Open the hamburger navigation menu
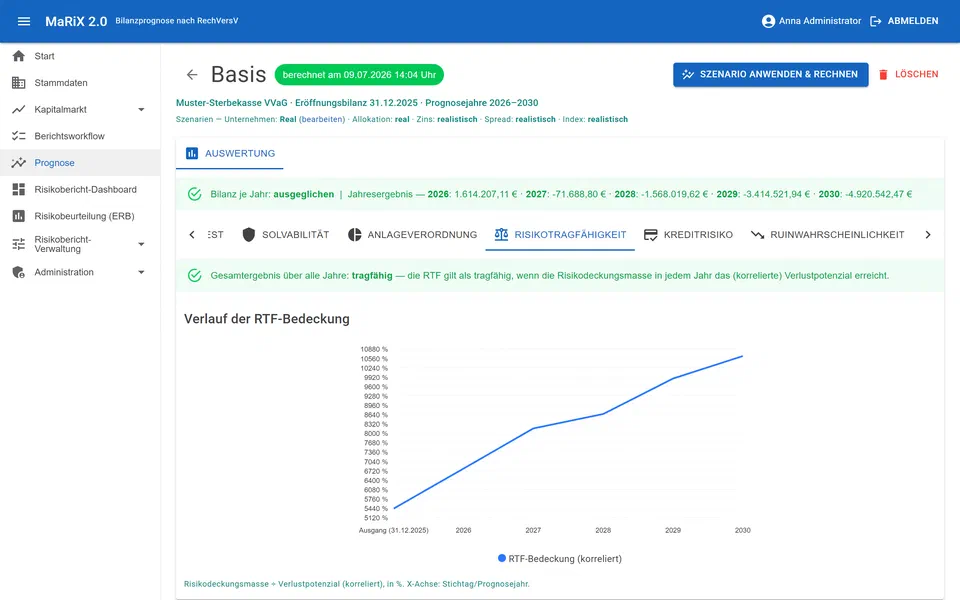Image resolution: width=960 pixels, height=600 pixels. (x=24, y=21)
